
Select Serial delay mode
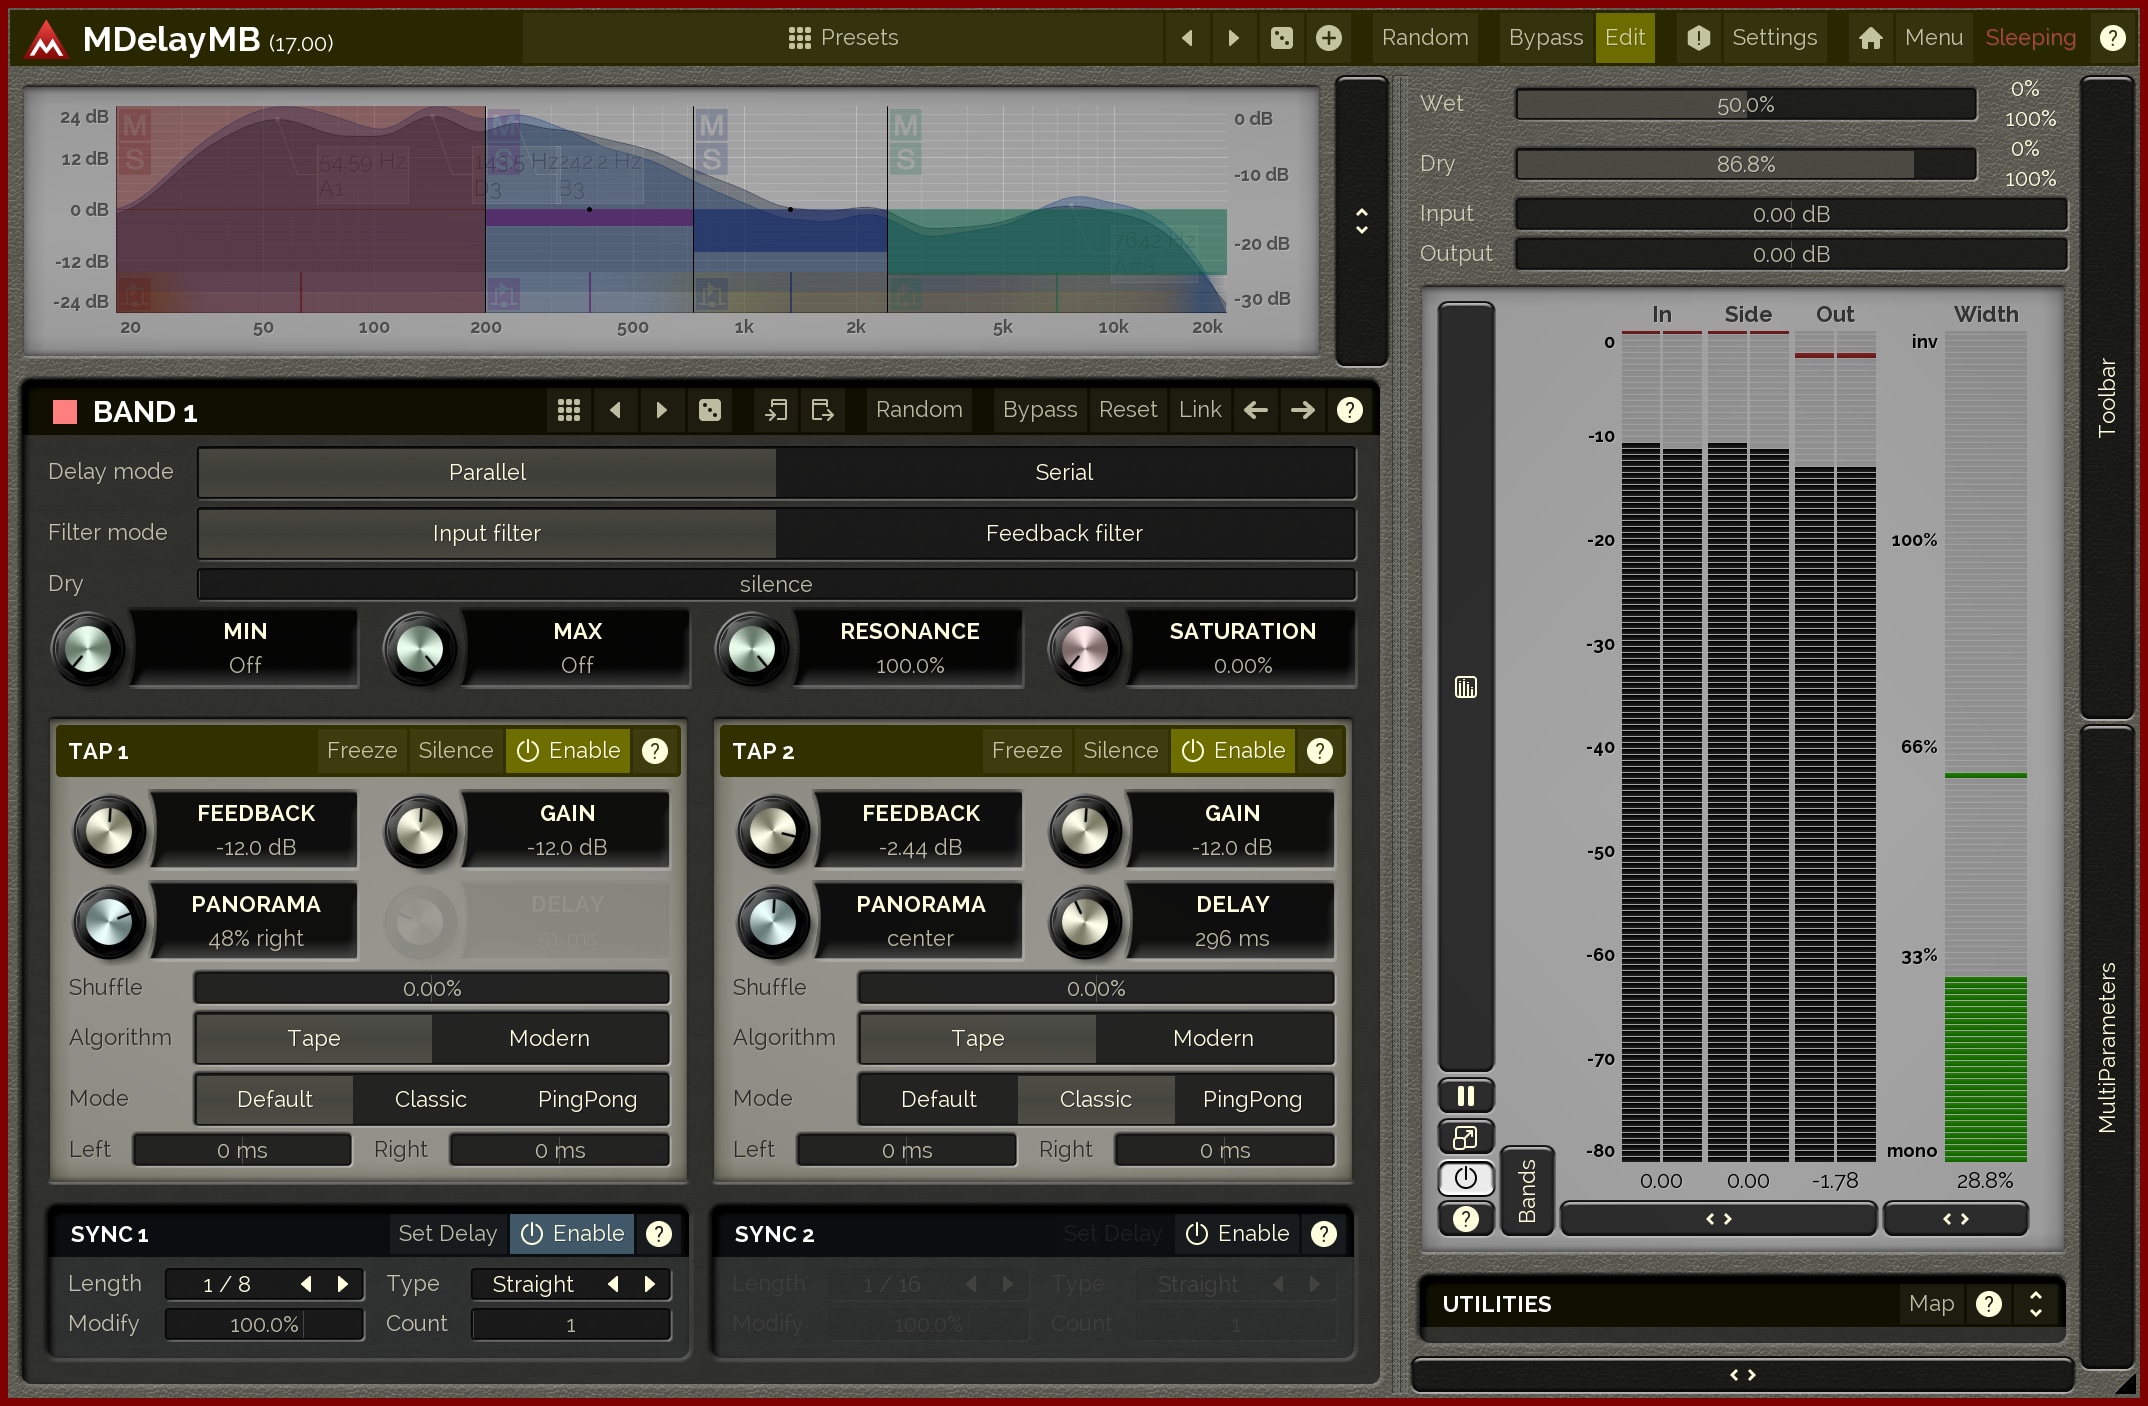[1064, 472]
